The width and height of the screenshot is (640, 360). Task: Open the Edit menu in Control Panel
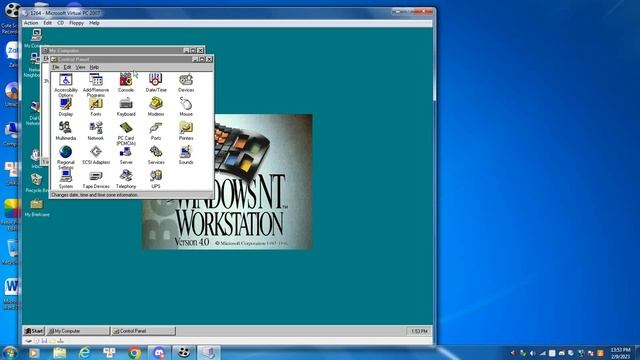pyautogui.click(x=67, y=67)
